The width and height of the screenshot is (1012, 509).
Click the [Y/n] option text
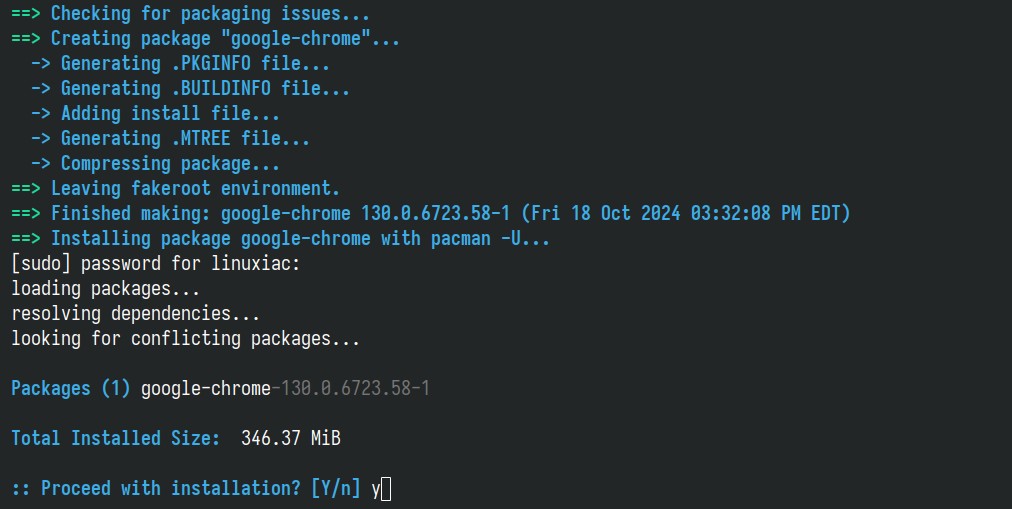click(335, 488)
